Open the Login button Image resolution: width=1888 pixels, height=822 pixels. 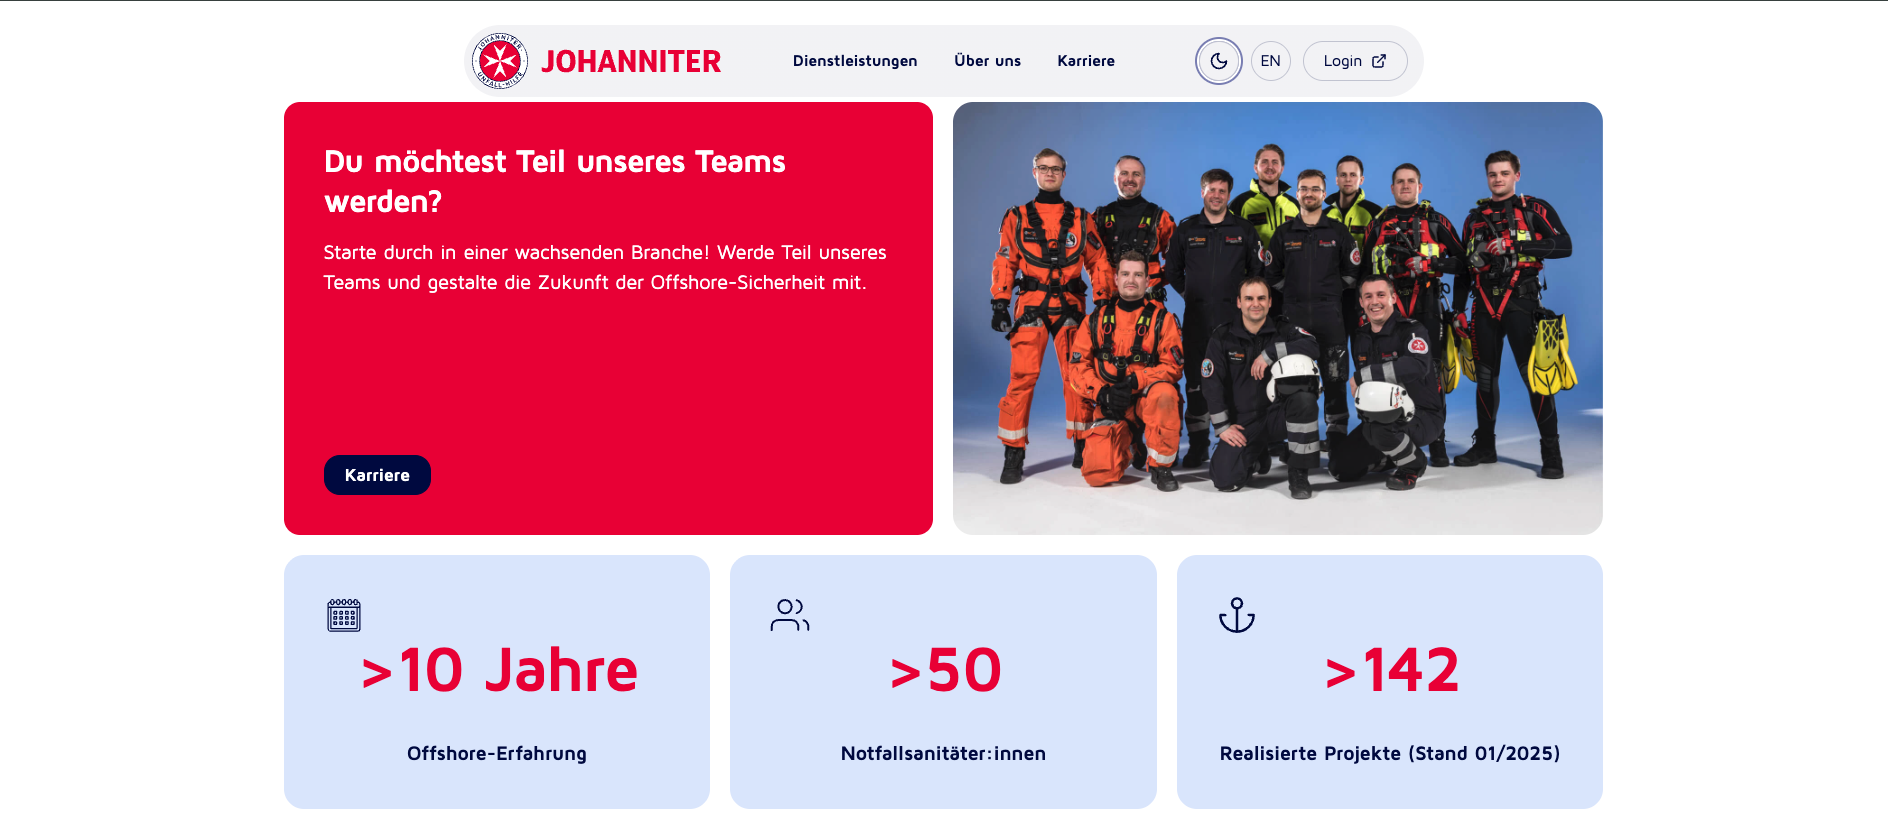(1355, 61)
